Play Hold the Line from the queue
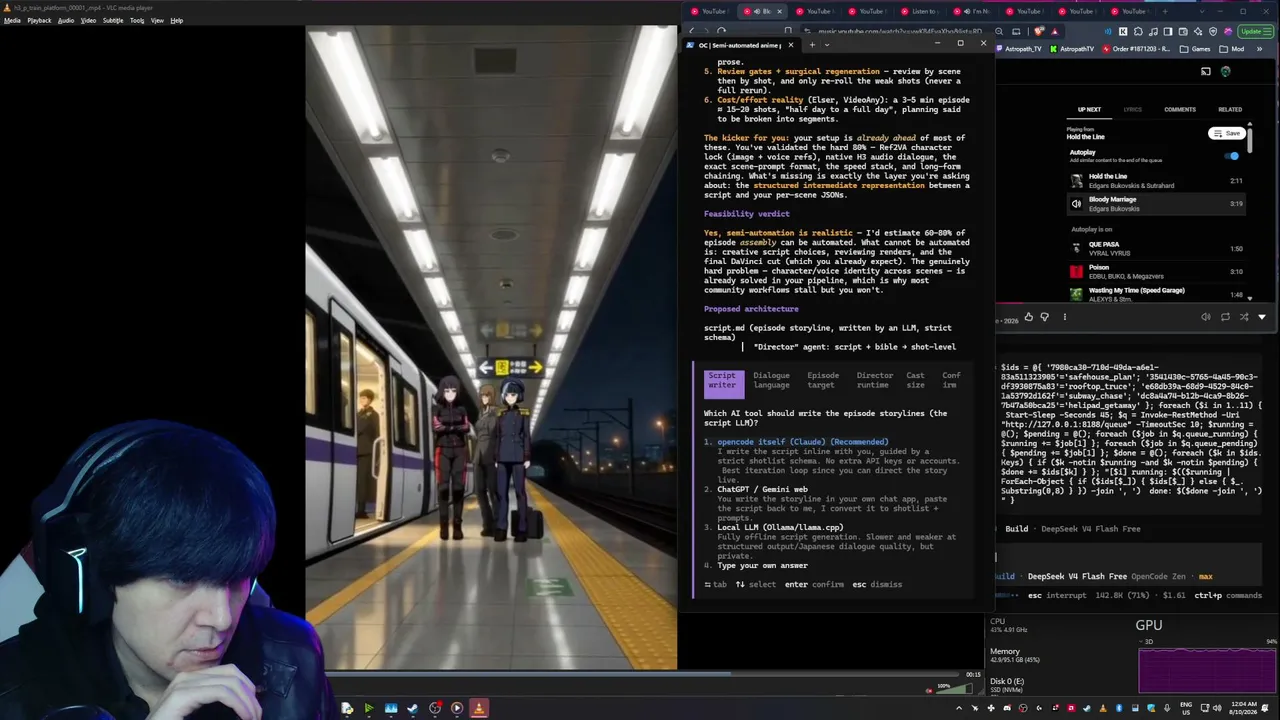The height and width of the screenshot is (720, 1280). pyautogui.click(x=1157, y=181)
